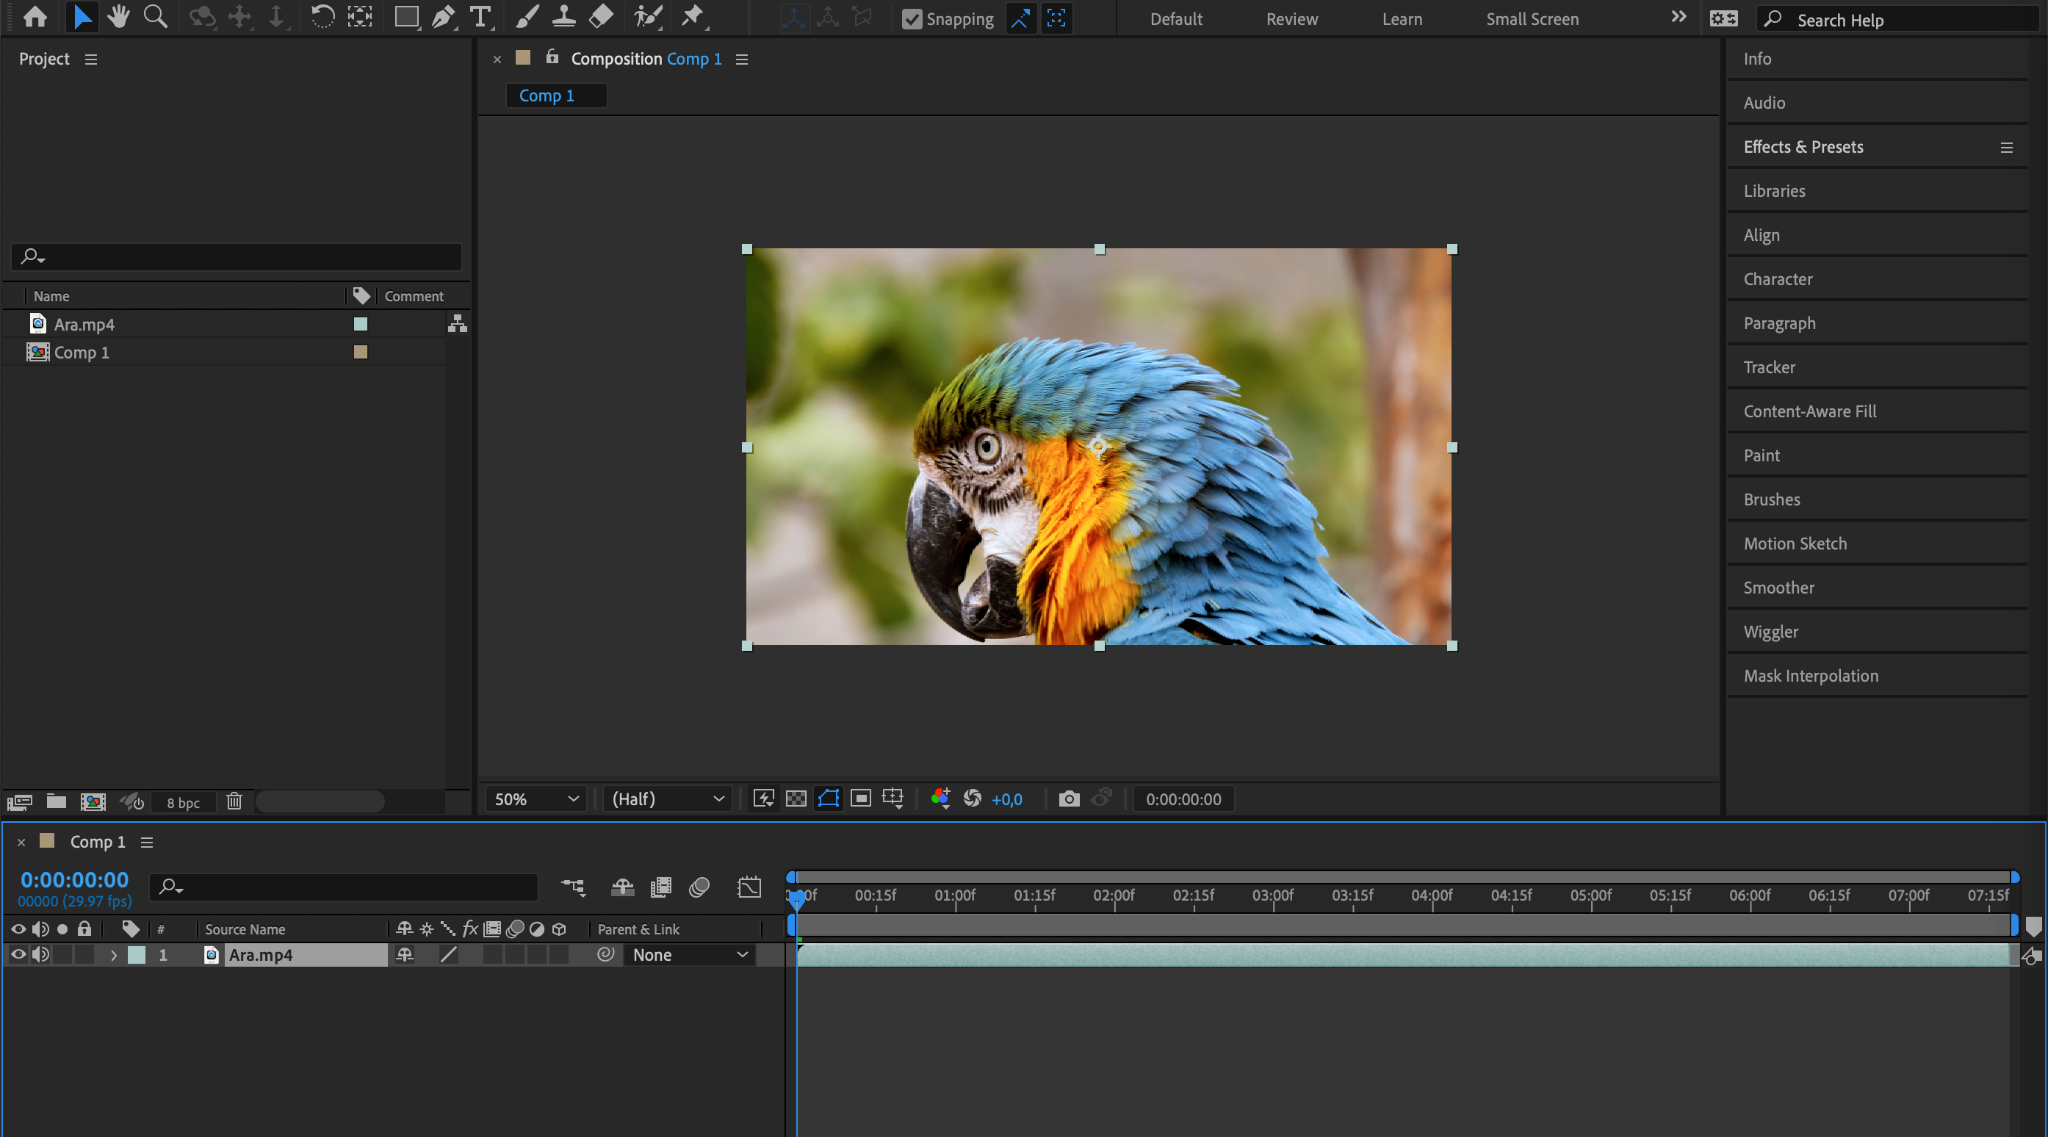Click the Ara.mp4 label color swatch
The height and width of the screenshot is (1137, 2048).
tap(360, 324)
